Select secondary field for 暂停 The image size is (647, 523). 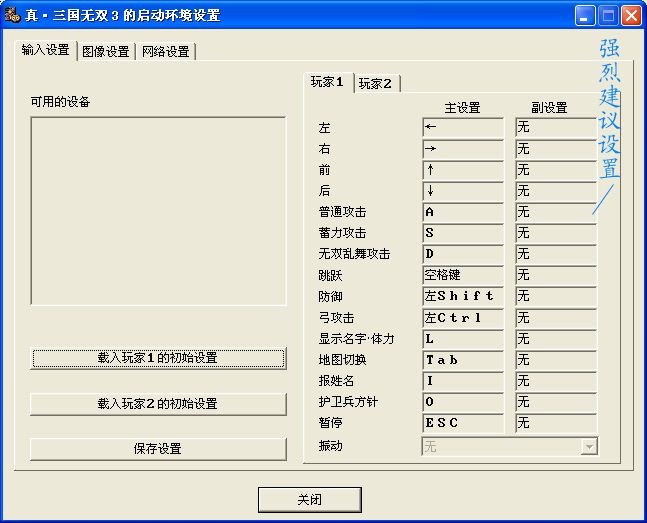click(x=556, y=423)
